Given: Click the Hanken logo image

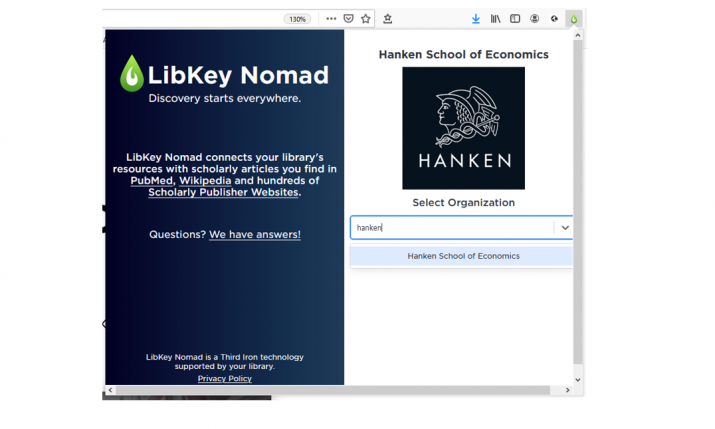Looking at the screenshot, I should click(x=463, y=128).
